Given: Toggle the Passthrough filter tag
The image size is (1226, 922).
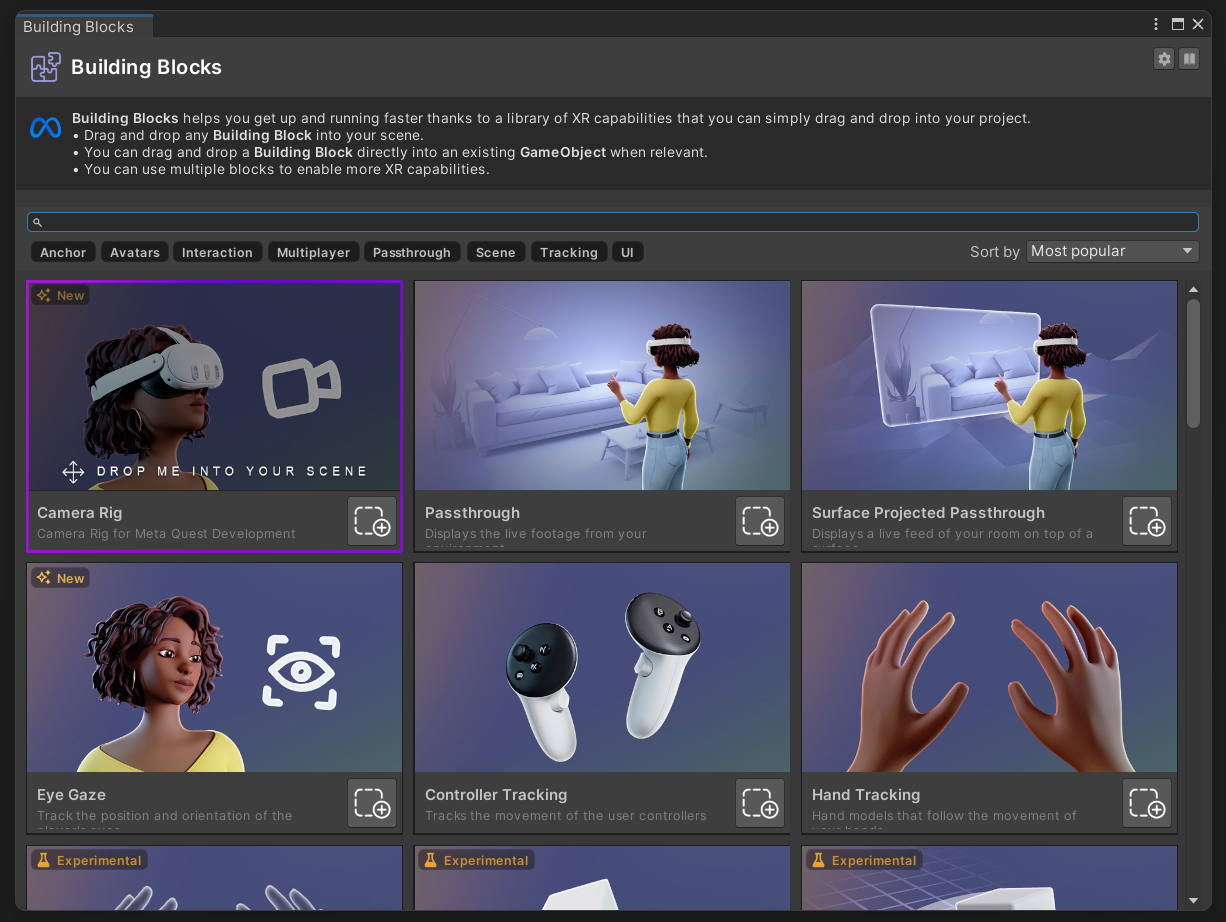Looking at the screenshot, I should tap(412, 252).
